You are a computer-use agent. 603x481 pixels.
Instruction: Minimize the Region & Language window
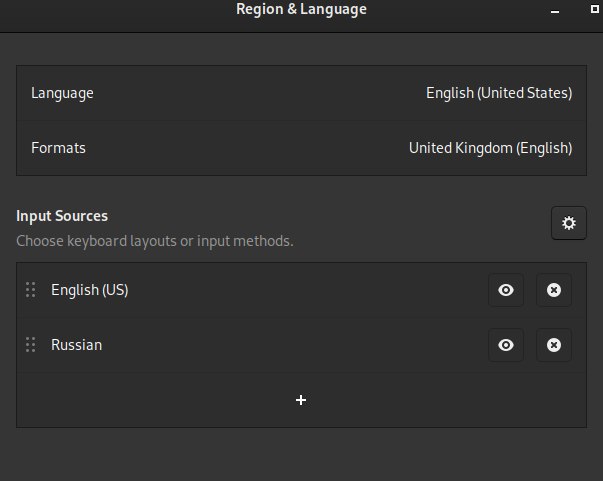coord(555,12)
